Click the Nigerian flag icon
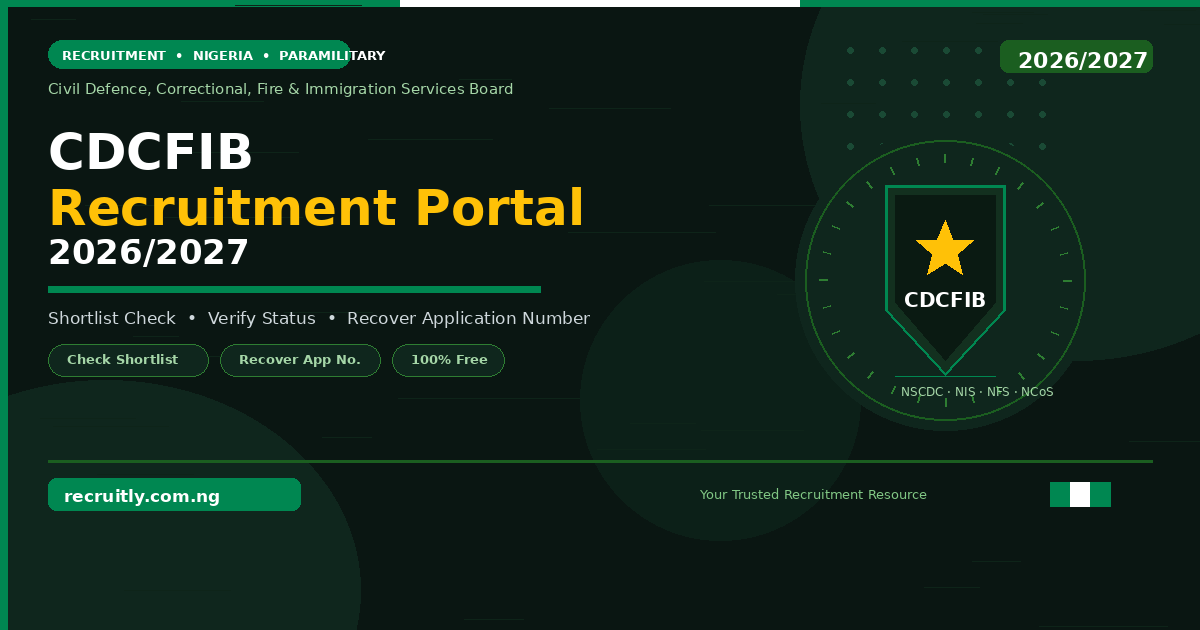 (x=1080, y=494)
